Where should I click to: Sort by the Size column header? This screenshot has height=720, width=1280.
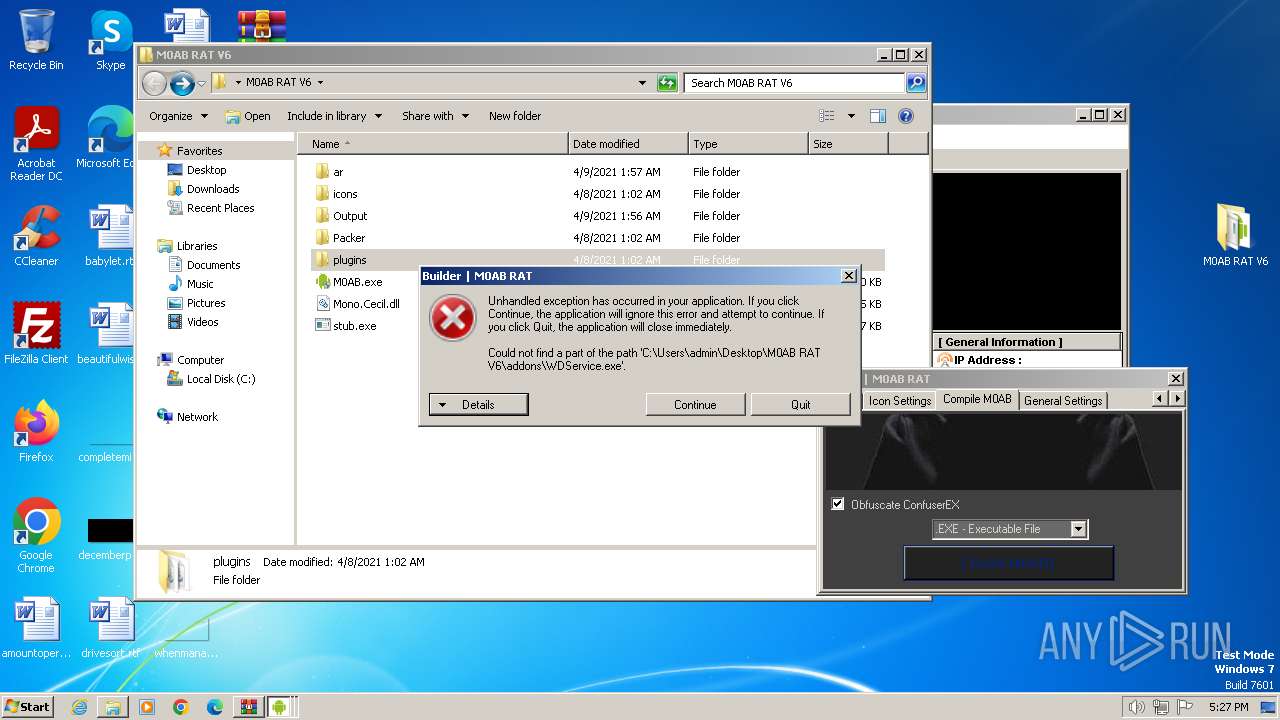[x=848, y=144]
